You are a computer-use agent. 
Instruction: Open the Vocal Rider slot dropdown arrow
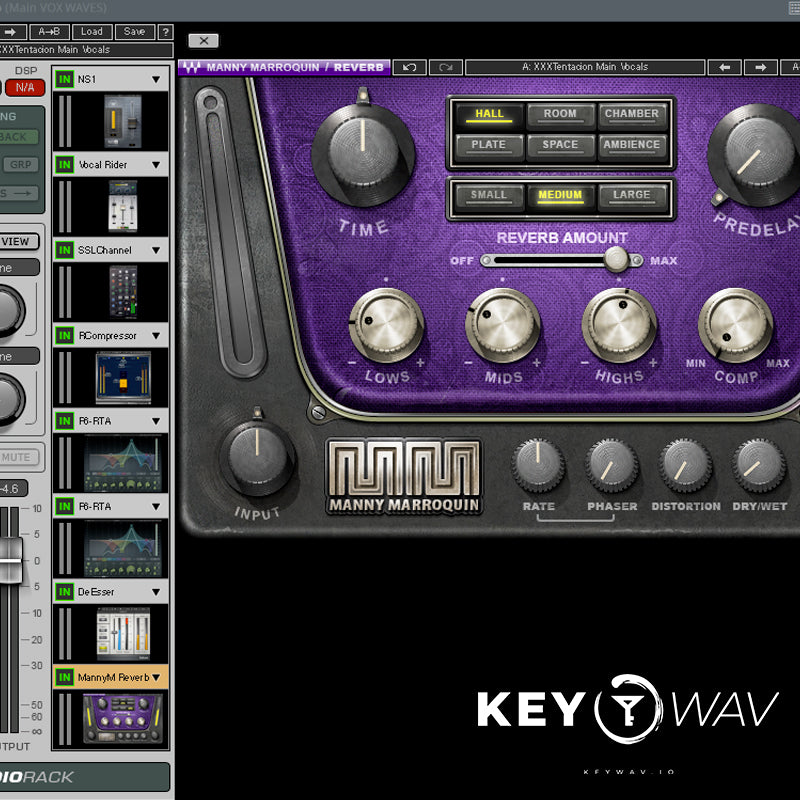pyautogui.click(x=156, y=165)
